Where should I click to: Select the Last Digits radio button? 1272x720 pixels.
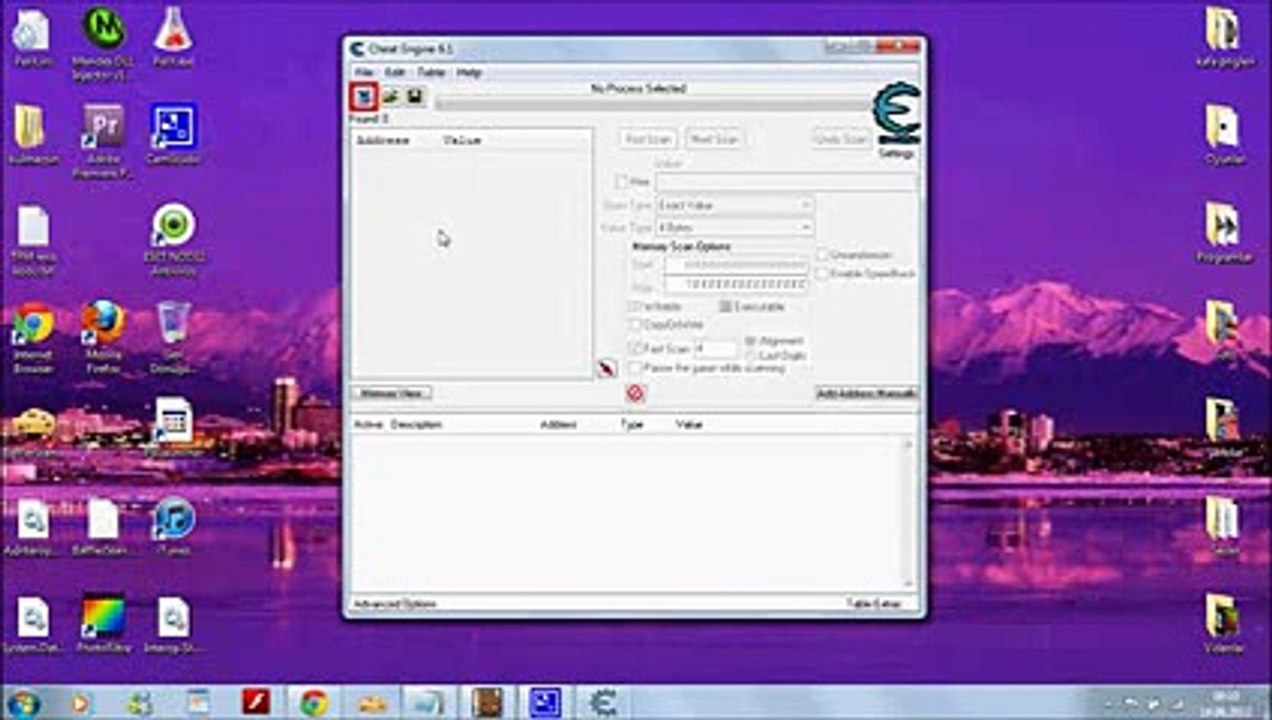(x=751, y=355)
